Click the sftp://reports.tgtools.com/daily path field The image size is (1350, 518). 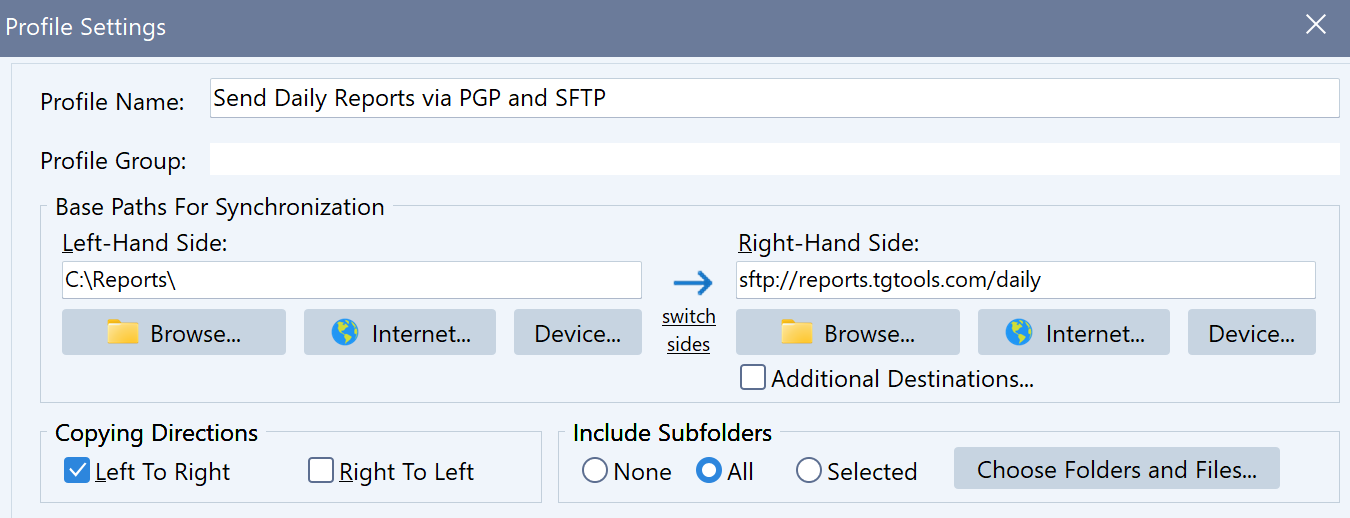pos(1025,281)
